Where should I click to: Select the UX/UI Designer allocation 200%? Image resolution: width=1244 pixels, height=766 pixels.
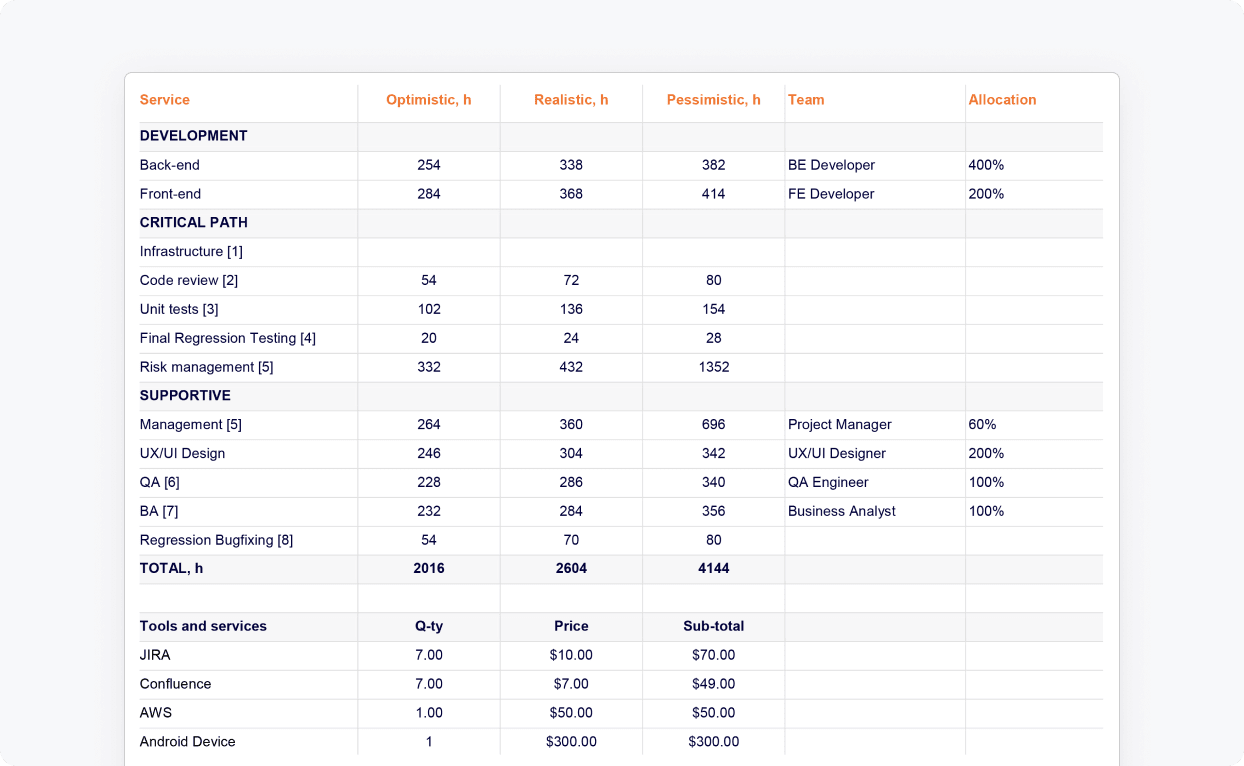(x=986, y=454)
